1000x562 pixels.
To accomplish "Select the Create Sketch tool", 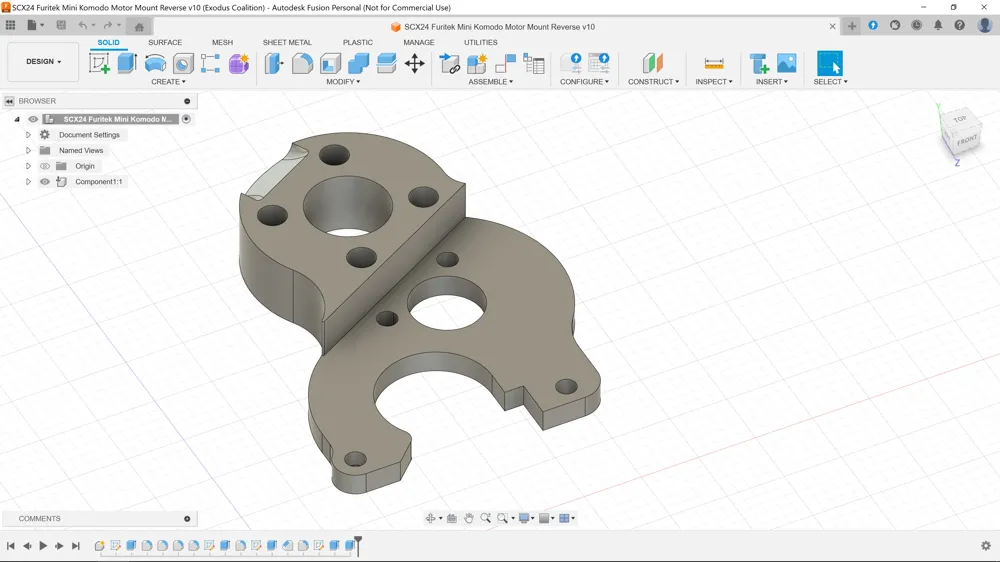I will coord(99,63).
